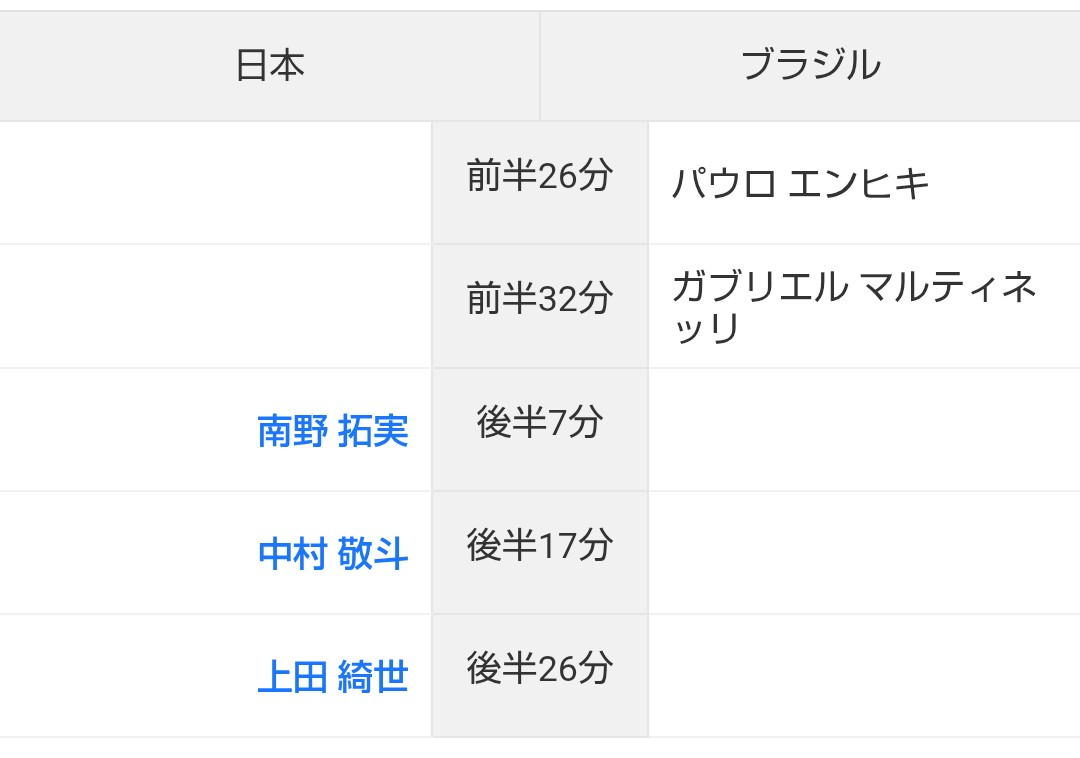
Task: Click the 後半26分 time cell
Action: pyautogui.click(x=540, y=675)
